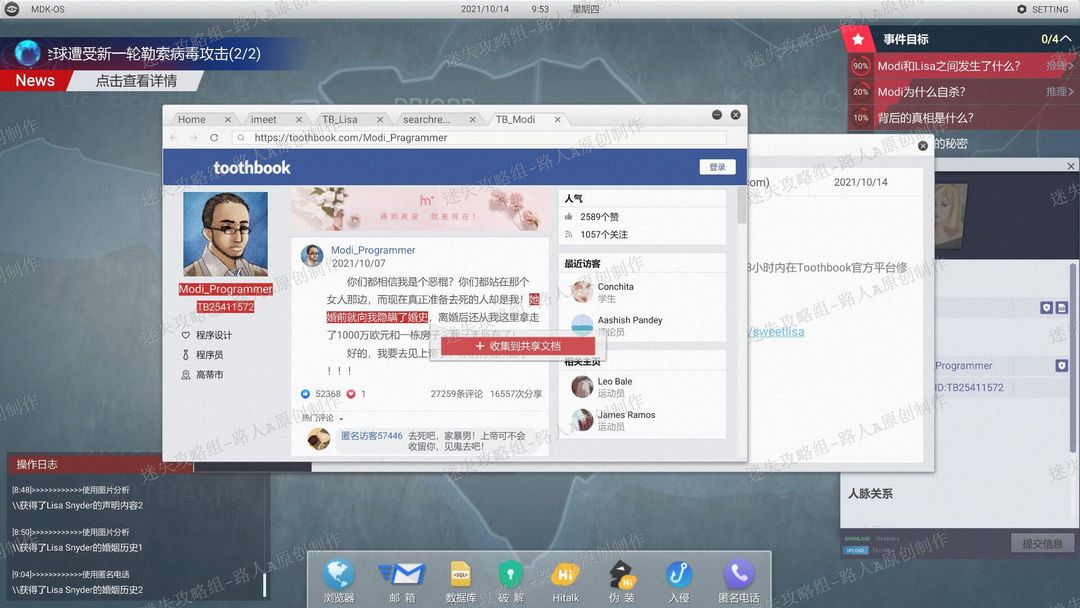Viewport: 1080px width, 608px height.
Task: Open the sweetlisa hyperlink
Action: [776, 332]
